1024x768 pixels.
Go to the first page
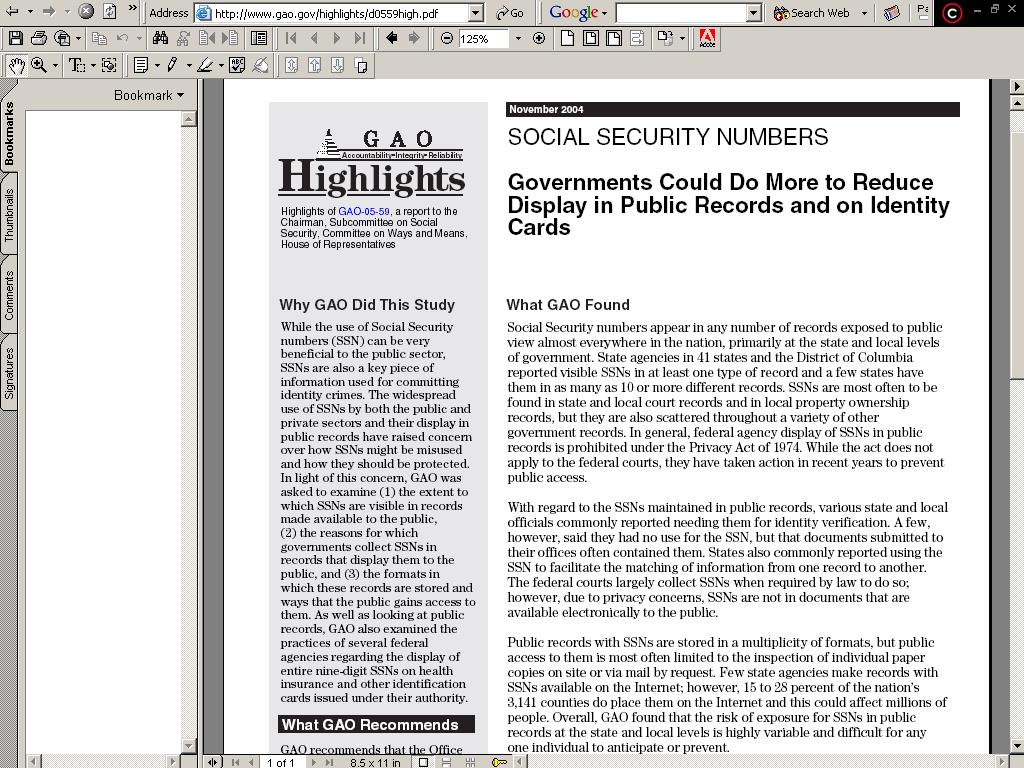(x=291, y=39)
